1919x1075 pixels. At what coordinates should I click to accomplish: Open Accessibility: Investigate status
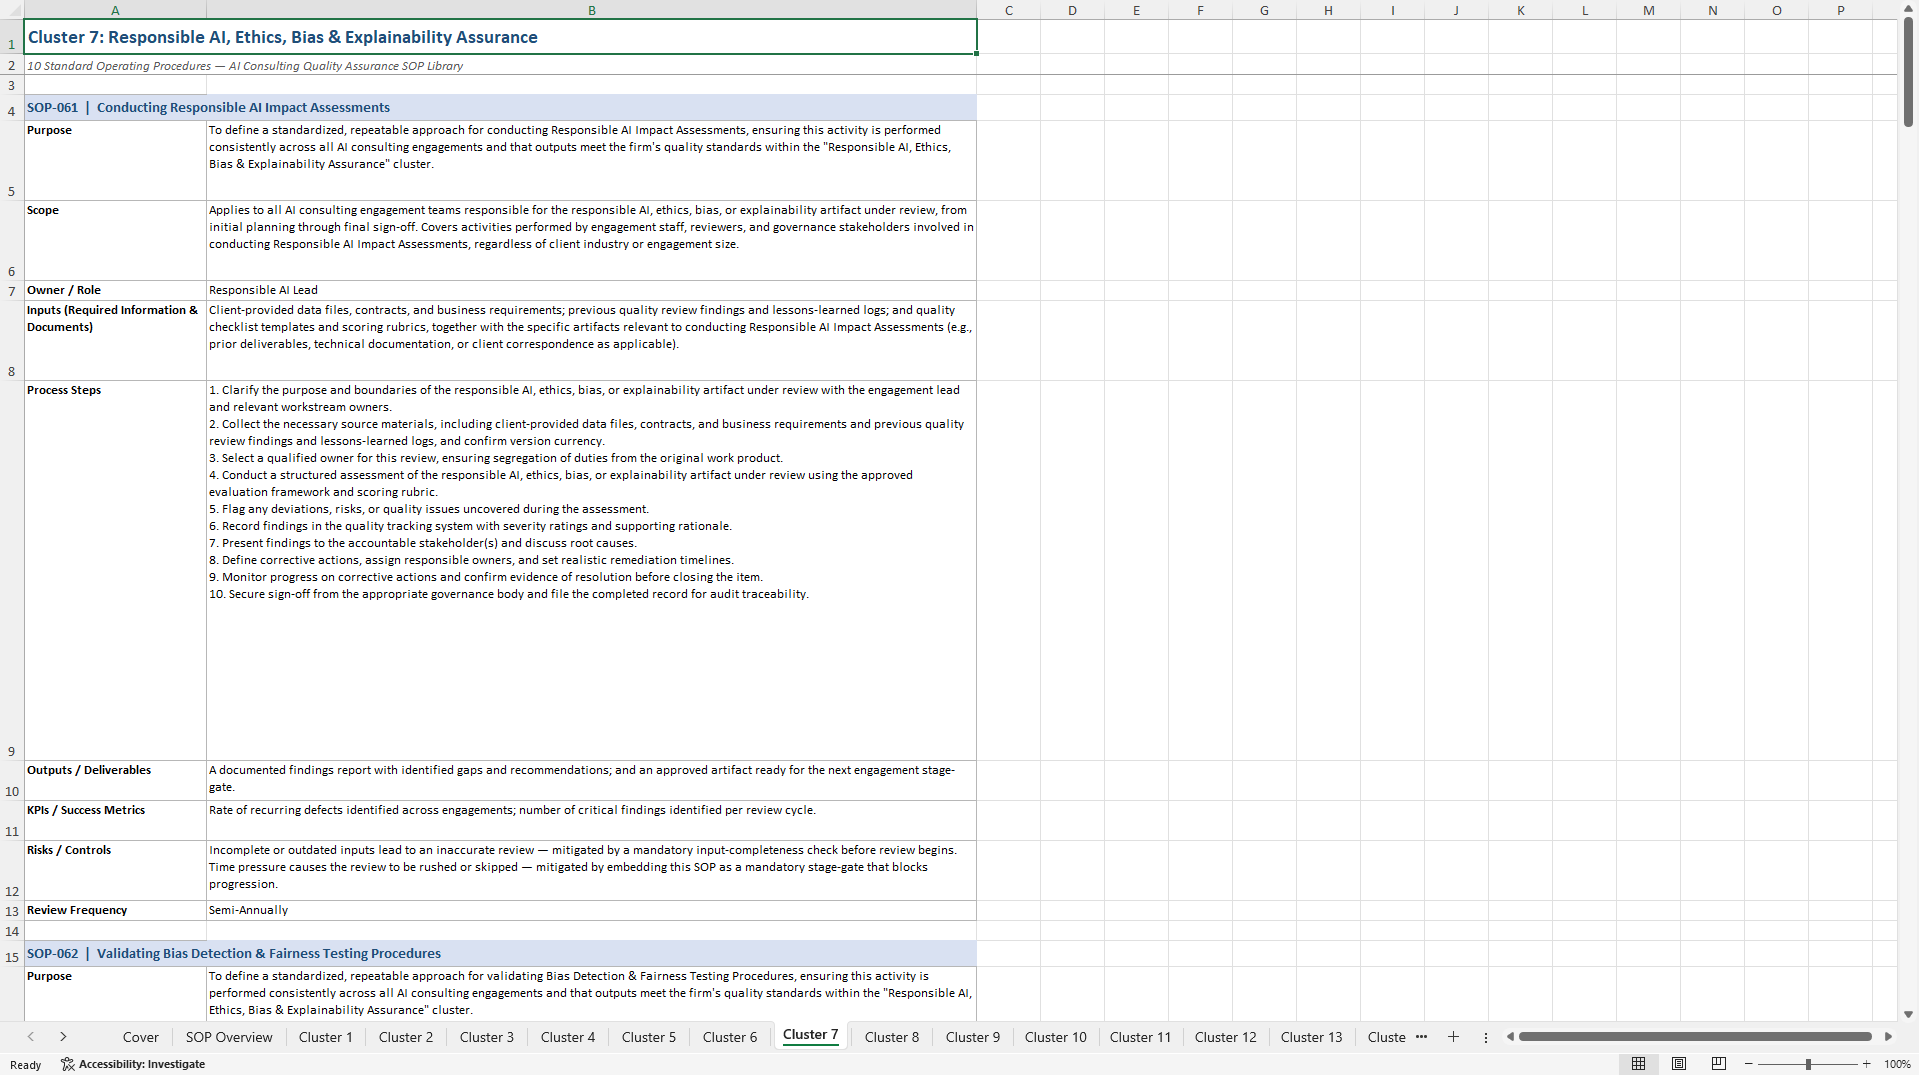133,1064
